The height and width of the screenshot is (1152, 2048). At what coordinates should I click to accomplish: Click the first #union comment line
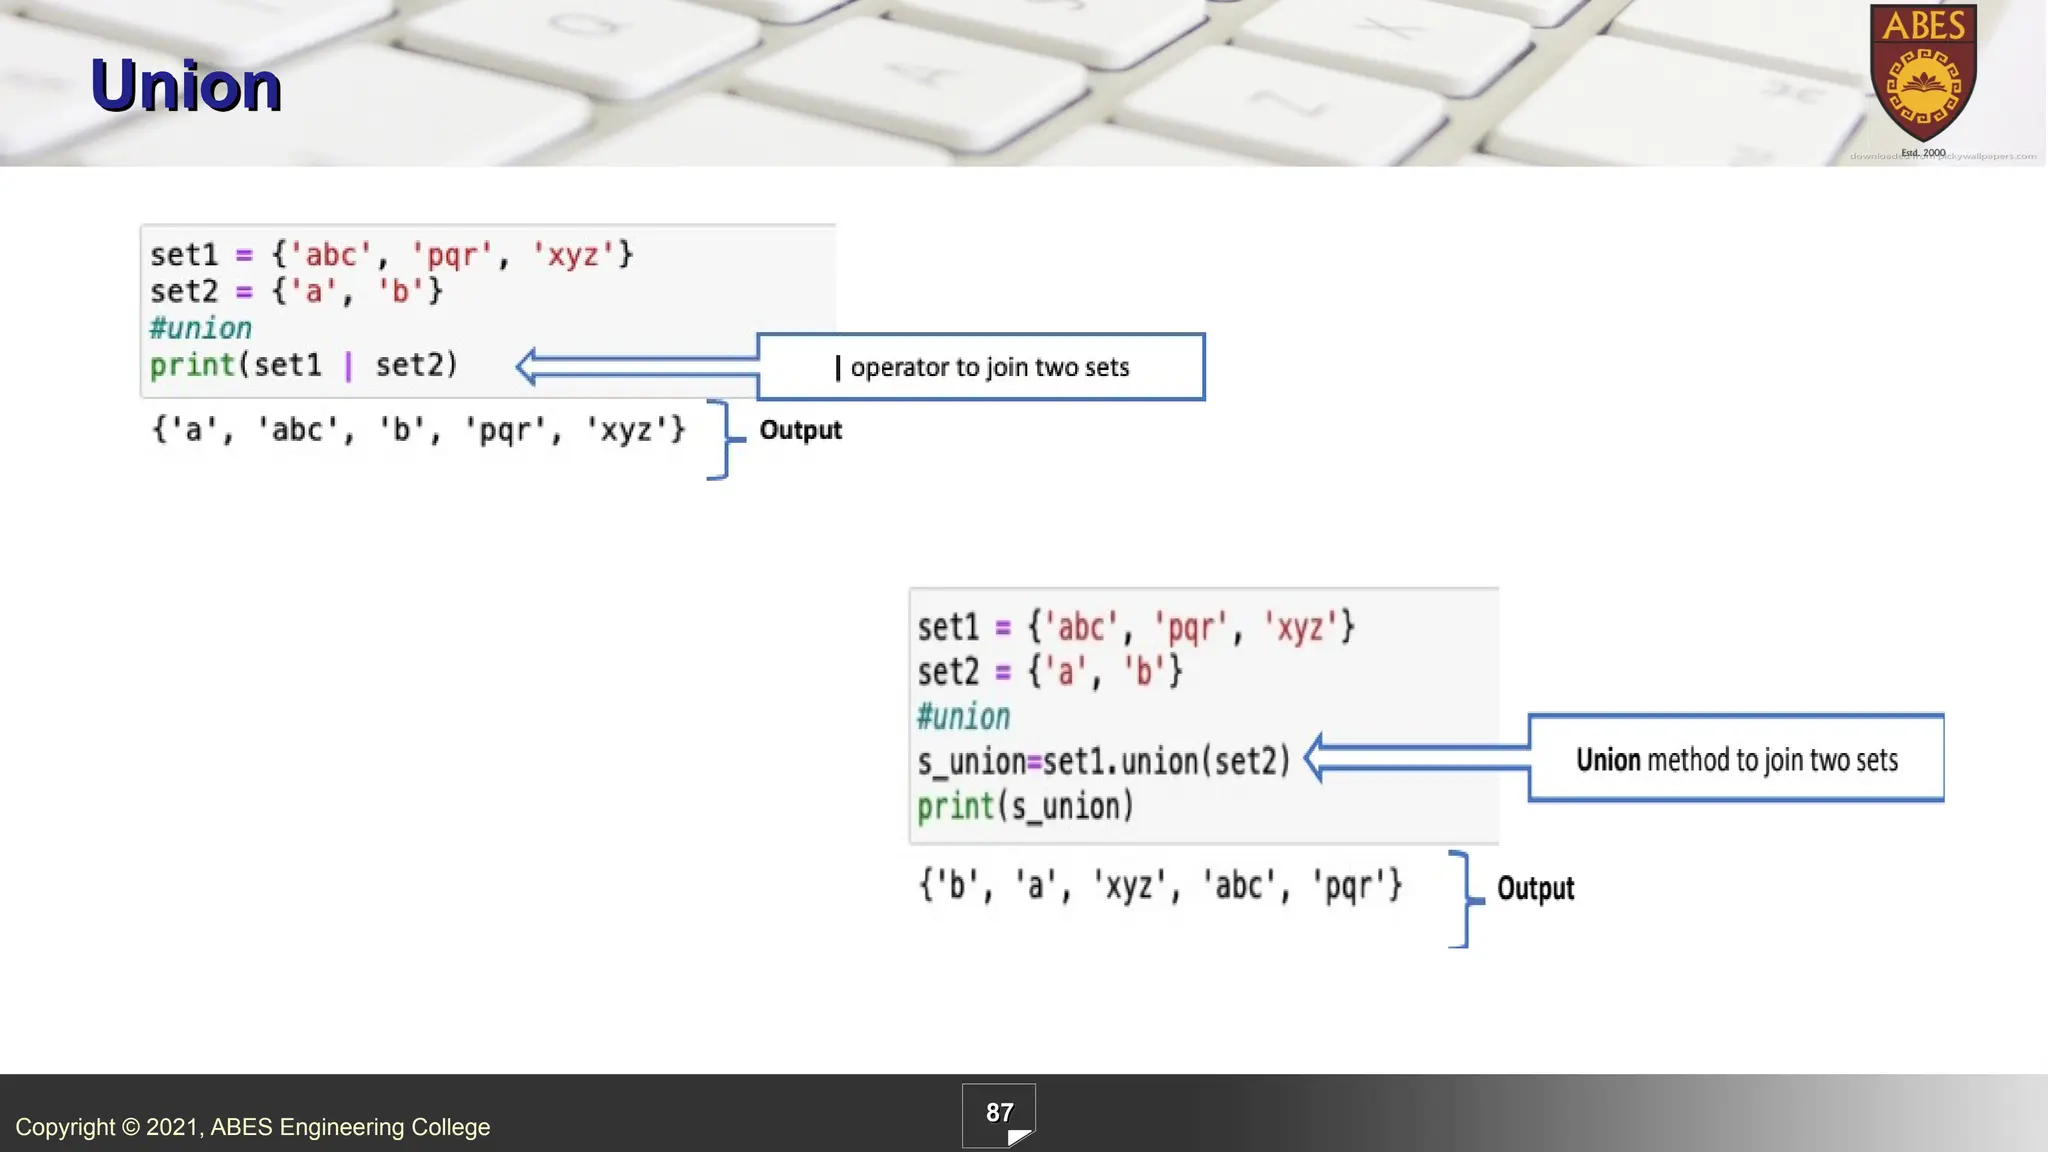(200, 328)
